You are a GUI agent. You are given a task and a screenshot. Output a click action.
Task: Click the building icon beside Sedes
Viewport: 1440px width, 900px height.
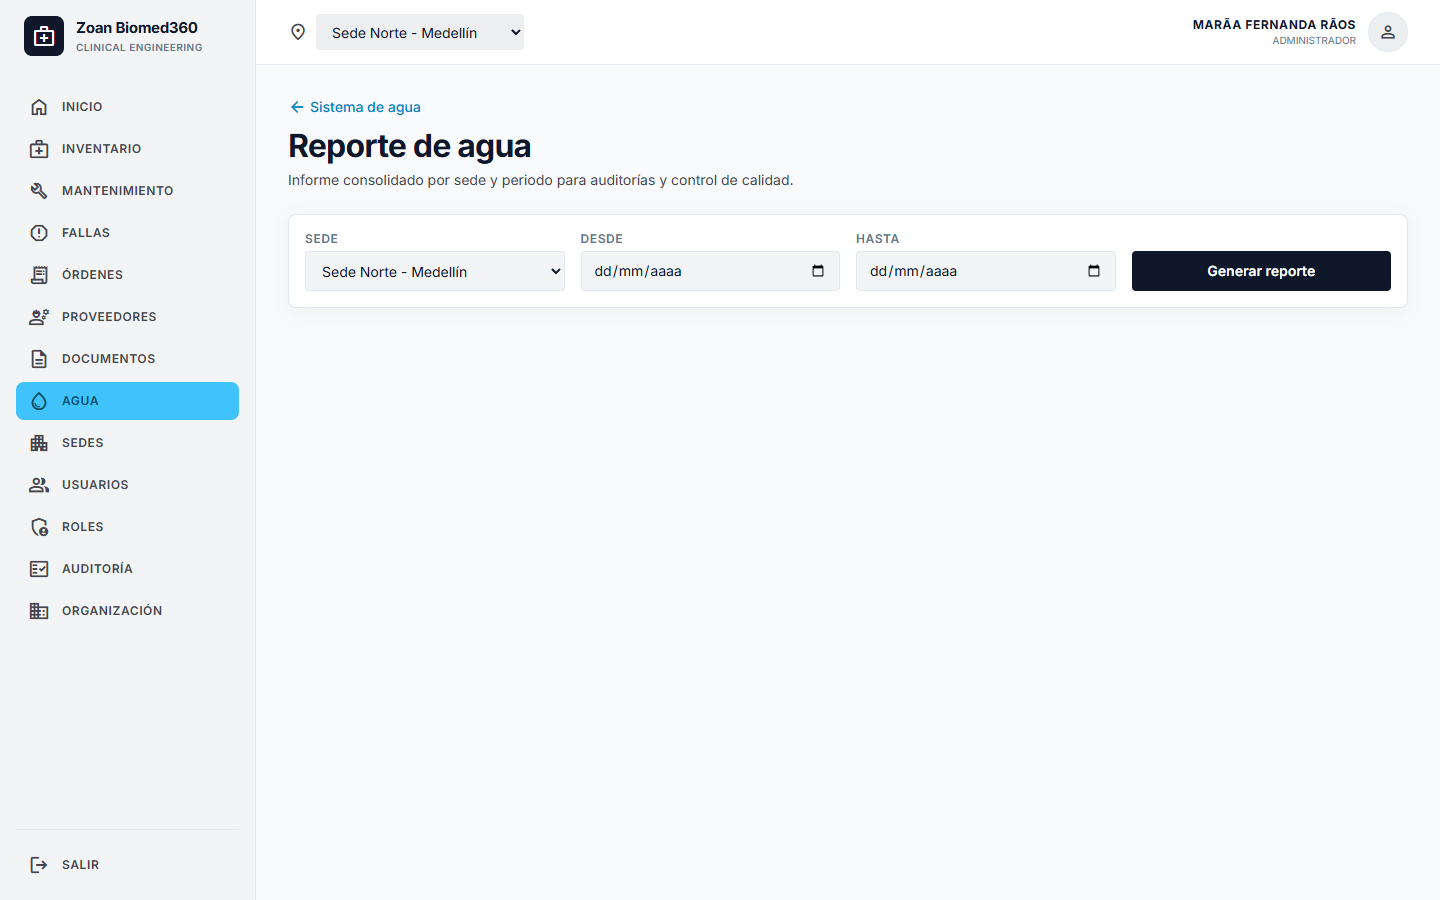tap(39, 443)
